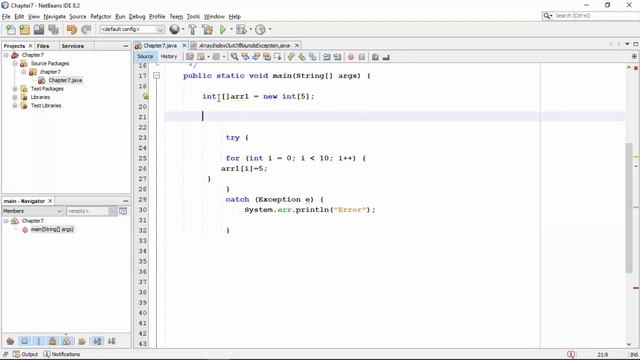Screen dimensions: 640x360
Task: Click the lightbulb hint icon on line 19
Action: pyautogui.click(x=145, y=96)
